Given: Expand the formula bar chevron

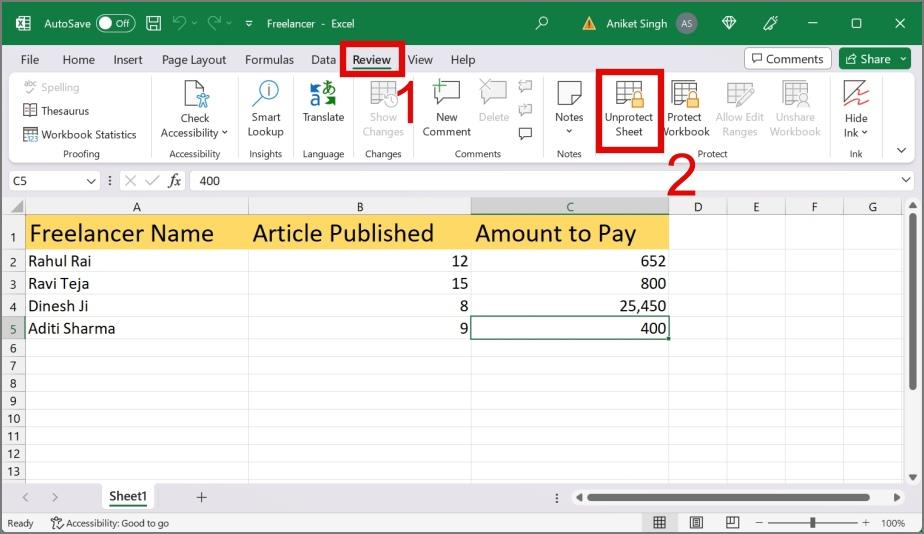Looking at the screenshot, I should click(x=906, y=179).
